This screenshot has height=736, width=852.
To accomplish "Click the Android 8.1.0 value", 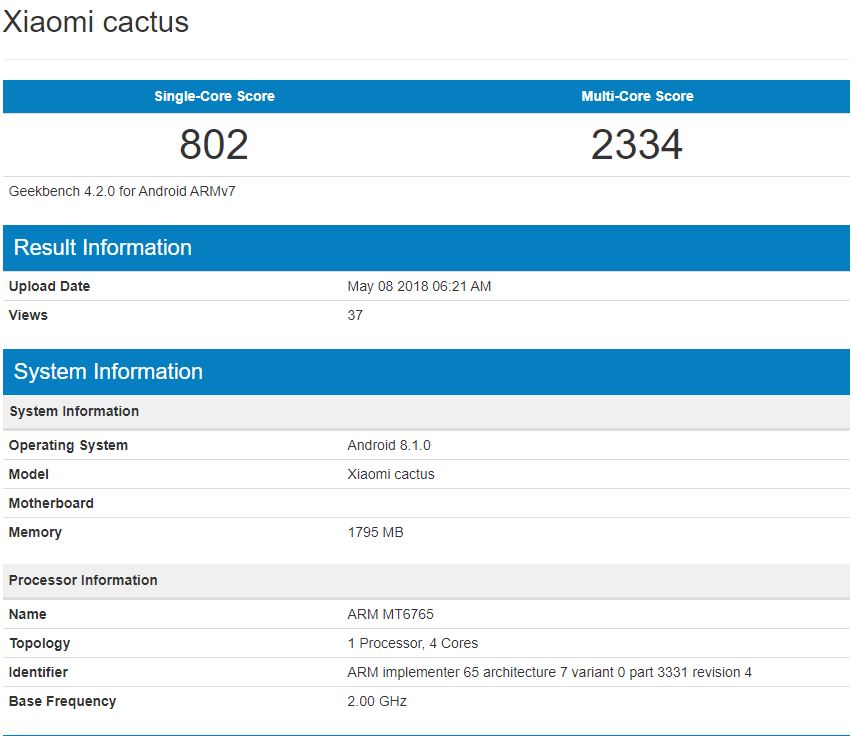I will coord(389,445).
